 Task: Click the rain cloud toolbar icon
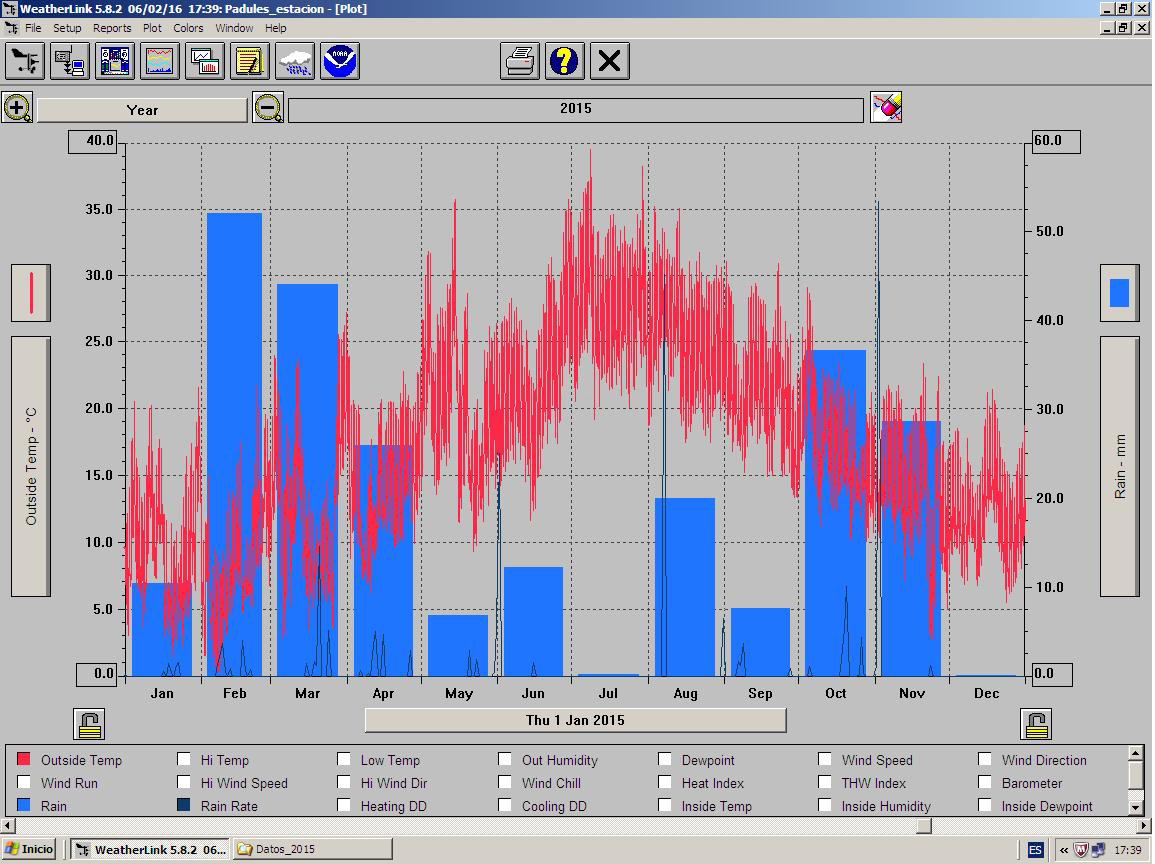pos(295,60)
